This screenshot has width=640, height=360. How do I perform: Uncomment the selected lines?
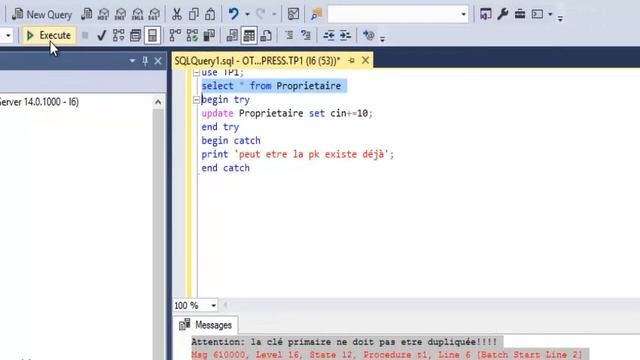click(x=305, y=36)
